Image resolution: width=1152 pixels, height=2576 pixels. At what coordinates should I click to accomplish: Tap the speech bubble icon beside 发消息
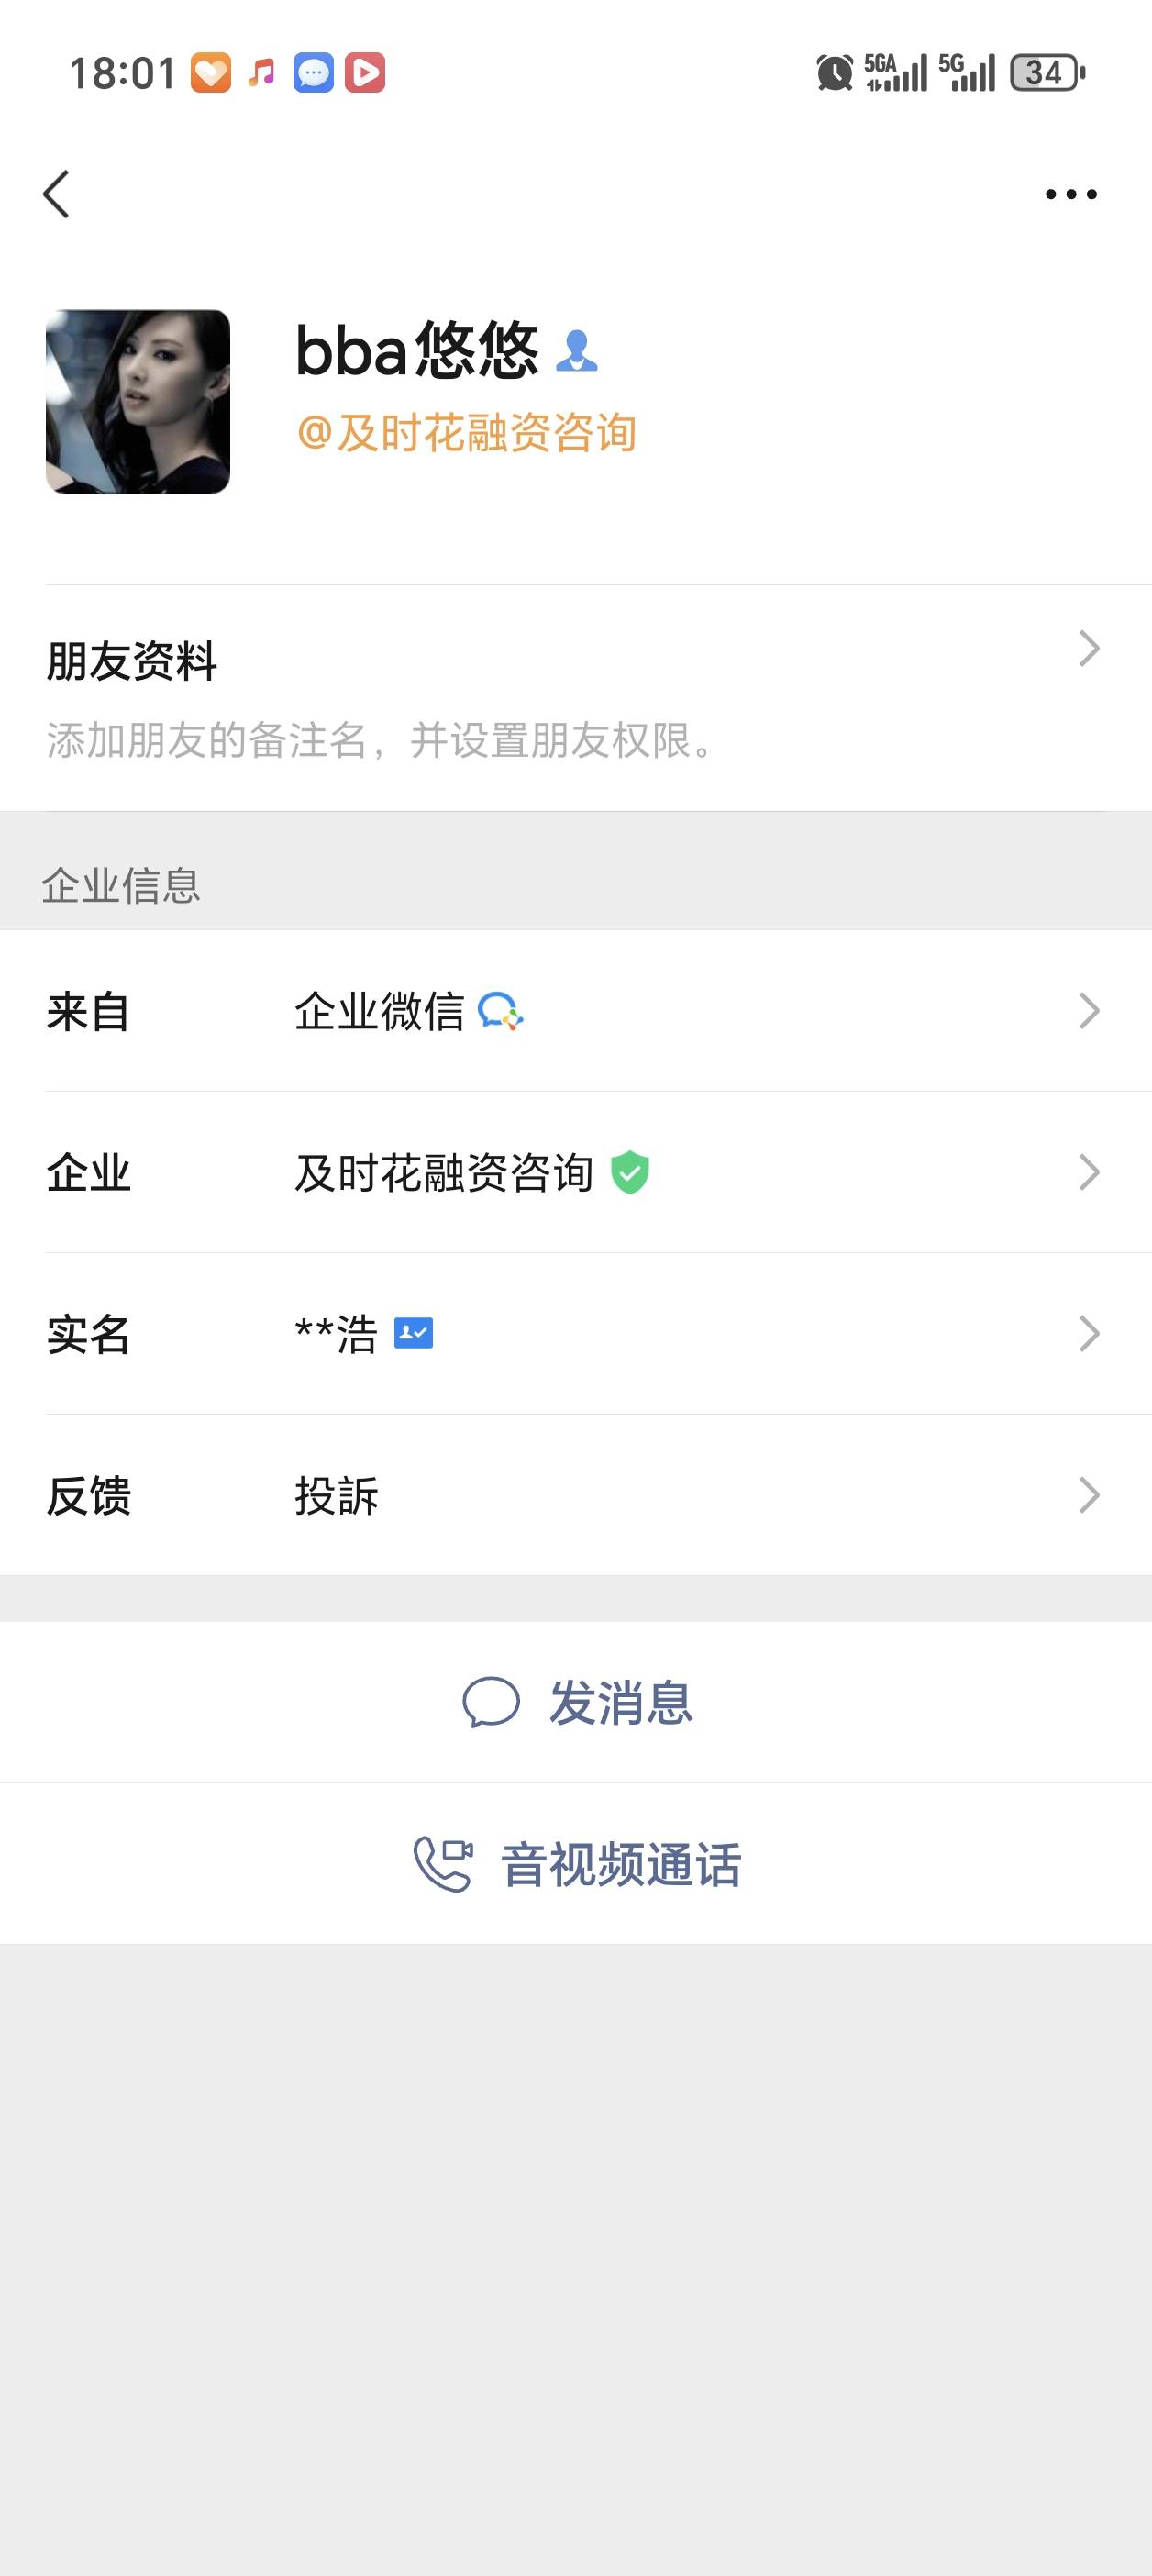click(x=491, y=1702)
